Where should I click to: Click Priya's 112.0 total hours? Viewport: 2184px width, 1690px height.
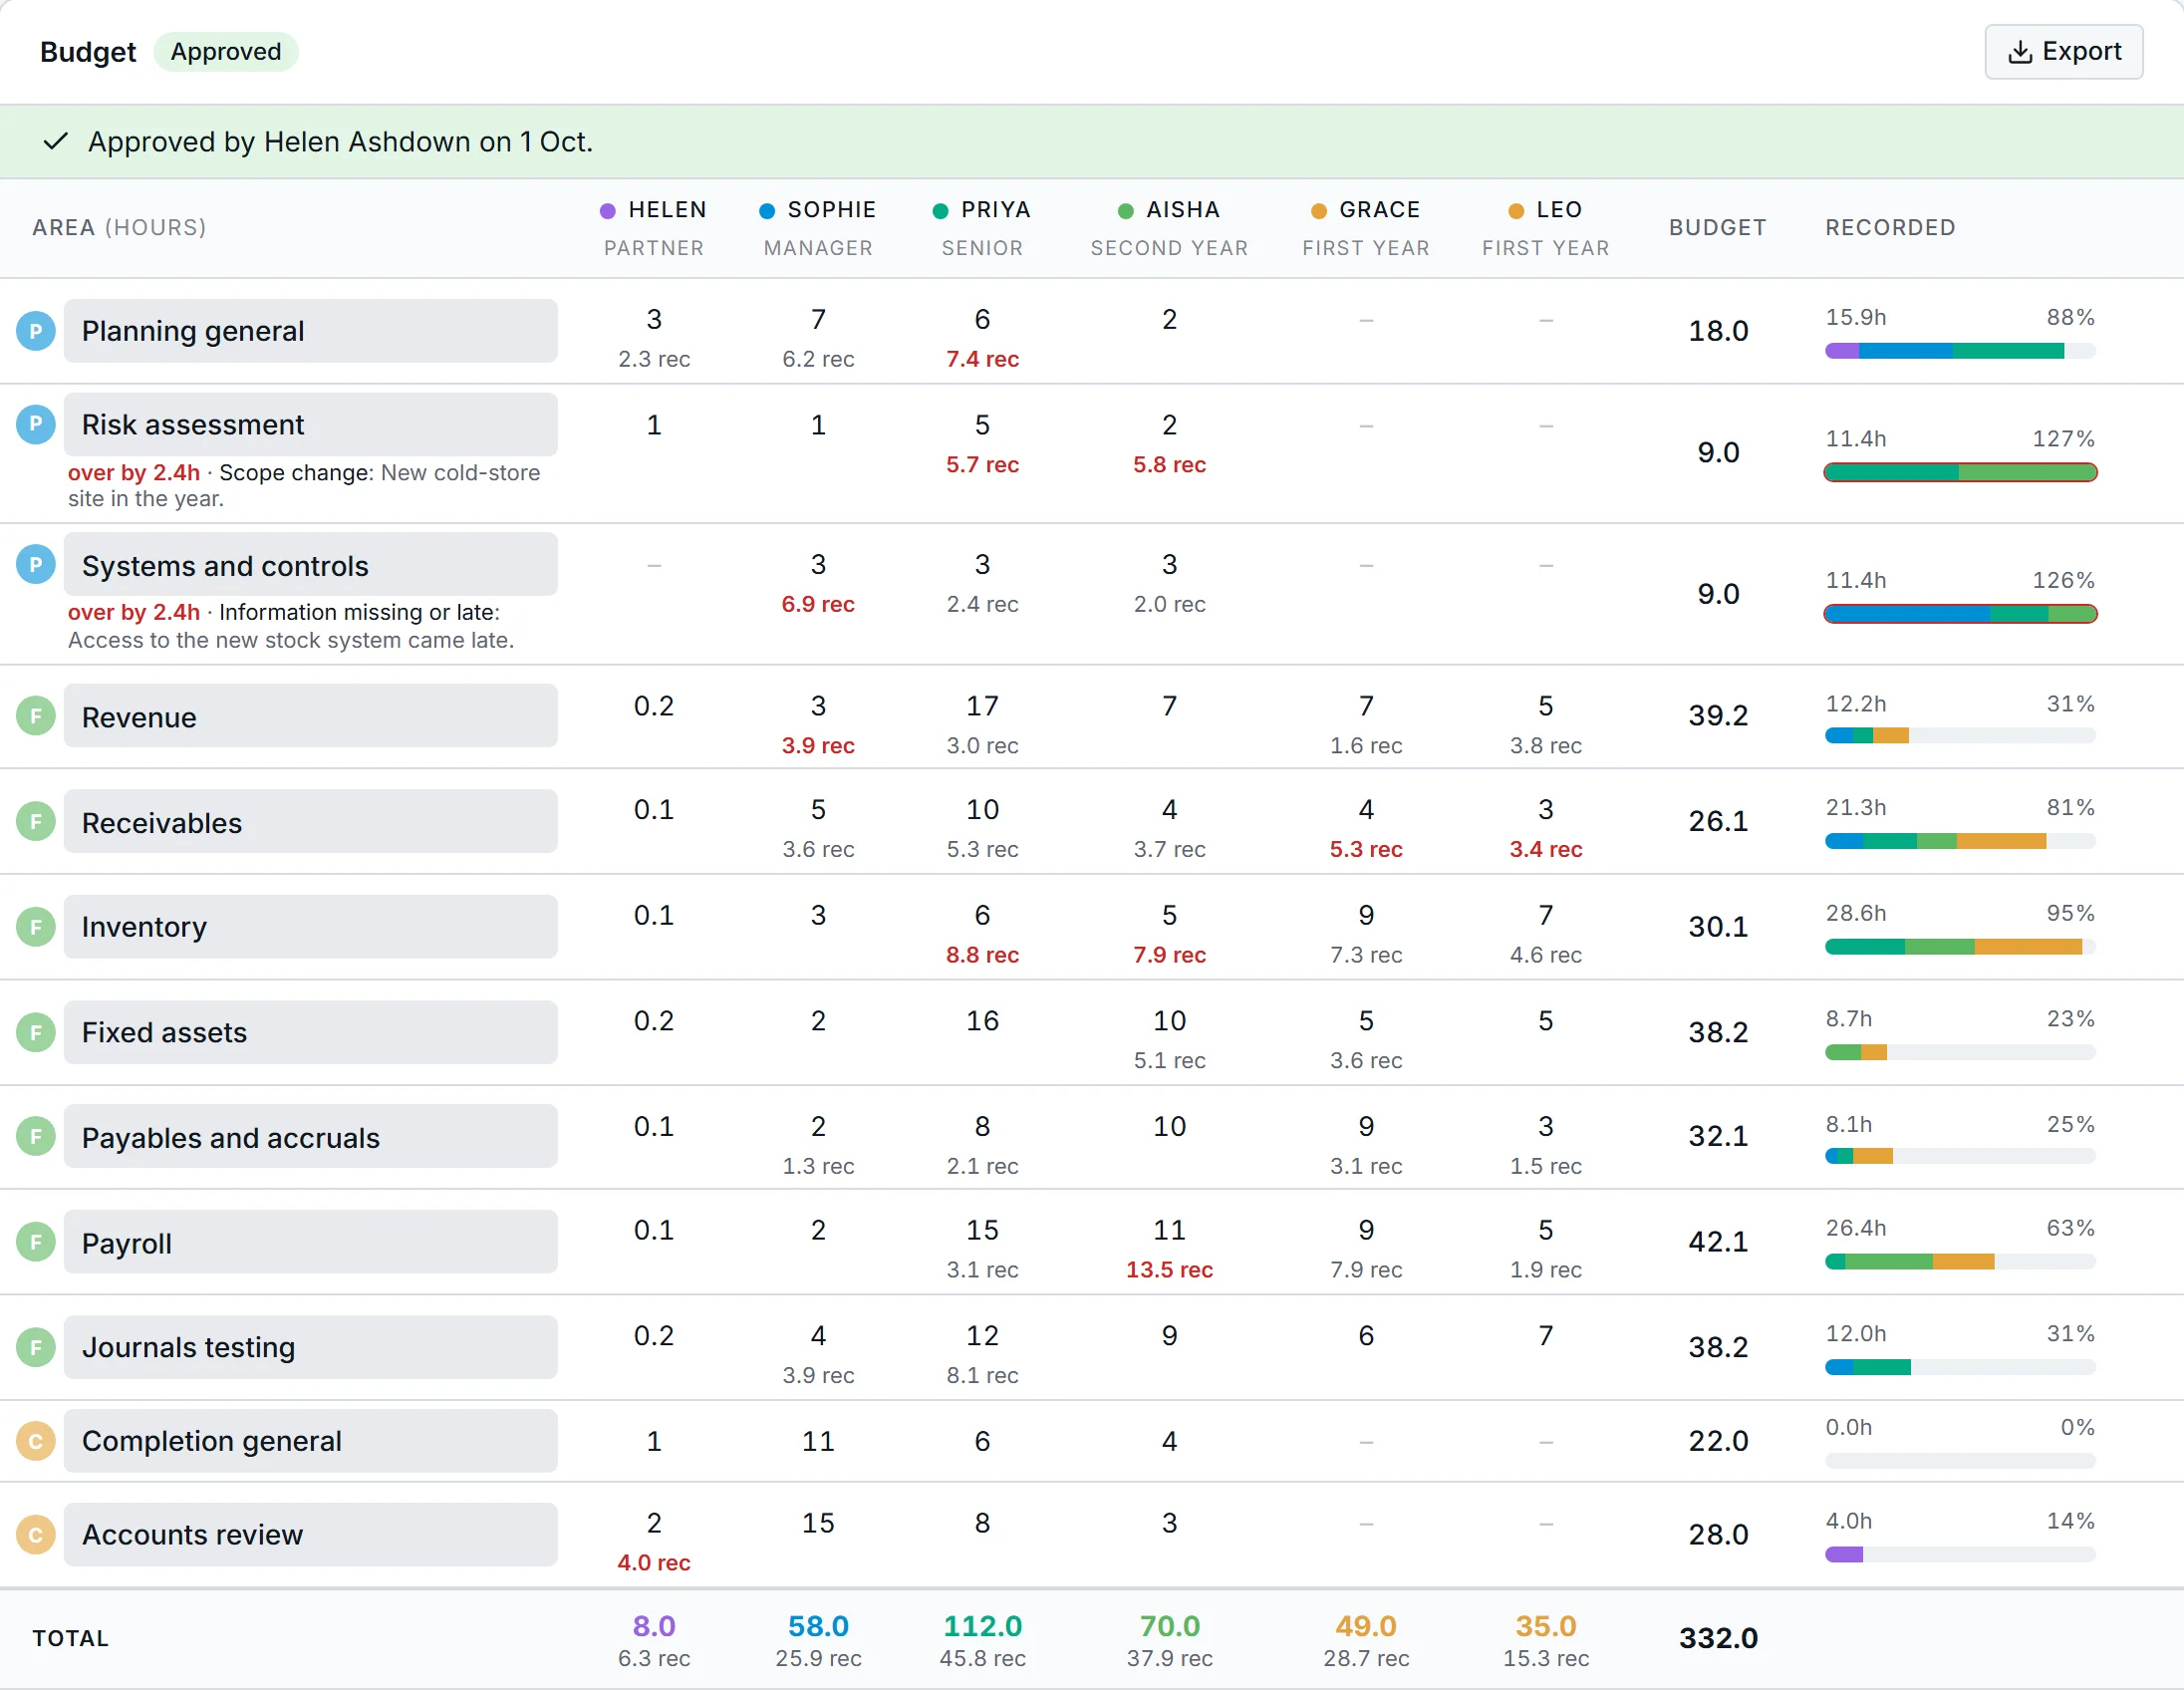pos(982,1627)
